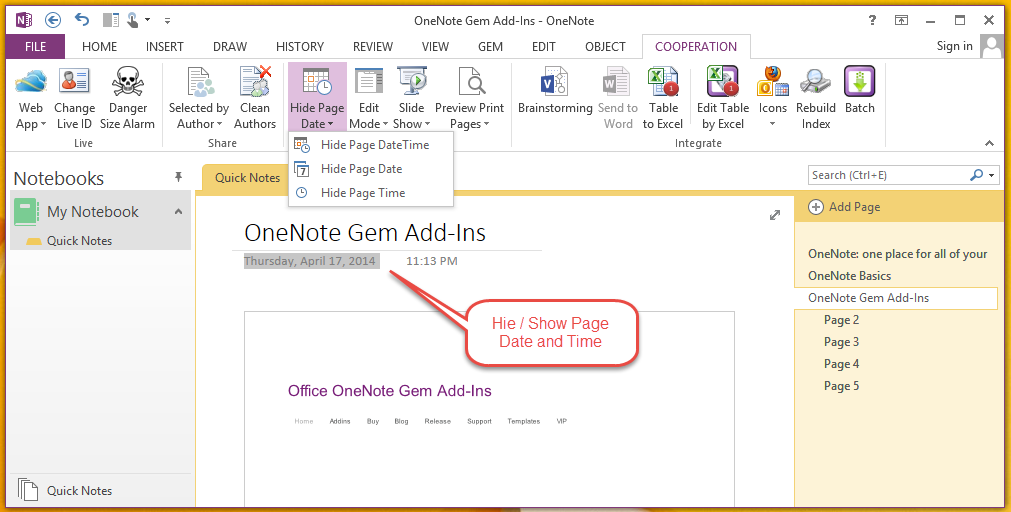This screenshot has height=512, width=1011.
Task: Open the Web App ribbon button
Action: click(x=30, y=98)
